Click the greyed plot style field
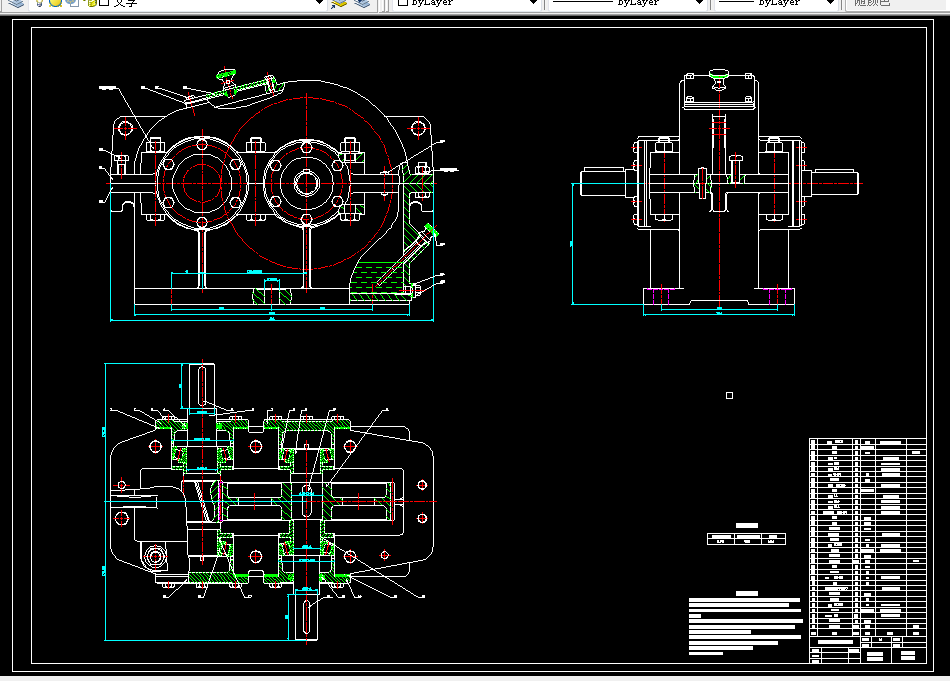Image resolution: width=950 pixels, height=681 pixels. (x=897, y=3)
